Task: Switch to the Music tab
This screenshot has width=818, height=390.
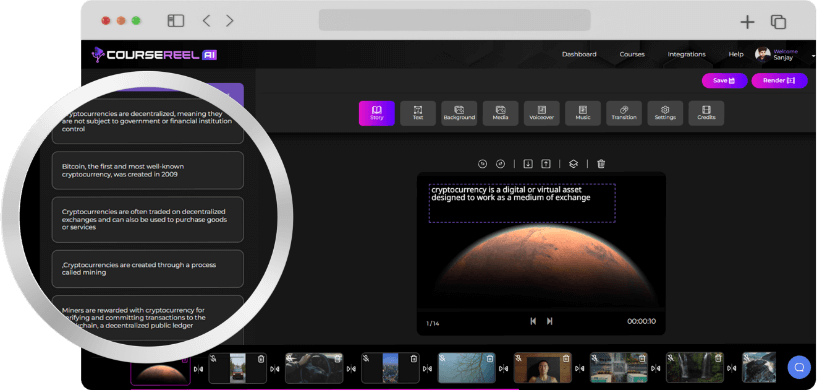Action: 583,113
